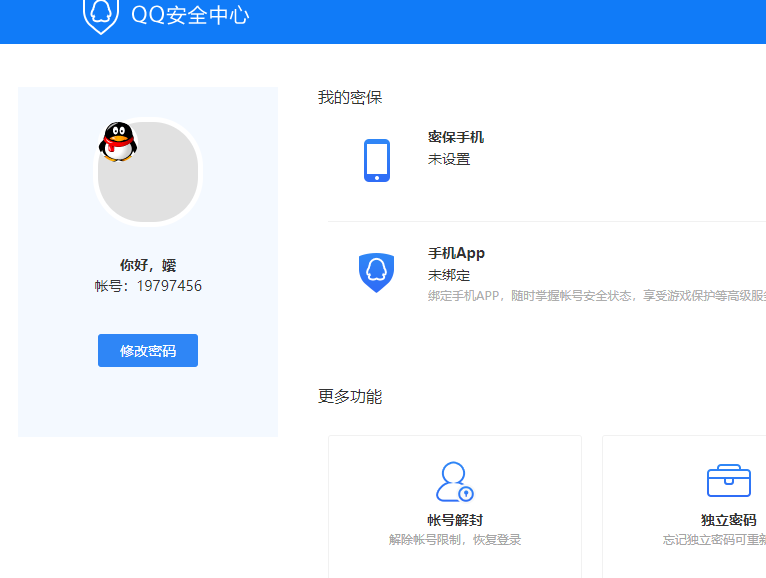Click the 未设置 status under 密保手机
This screenshot has height=578, width=766.
click(x=449, y=159)
